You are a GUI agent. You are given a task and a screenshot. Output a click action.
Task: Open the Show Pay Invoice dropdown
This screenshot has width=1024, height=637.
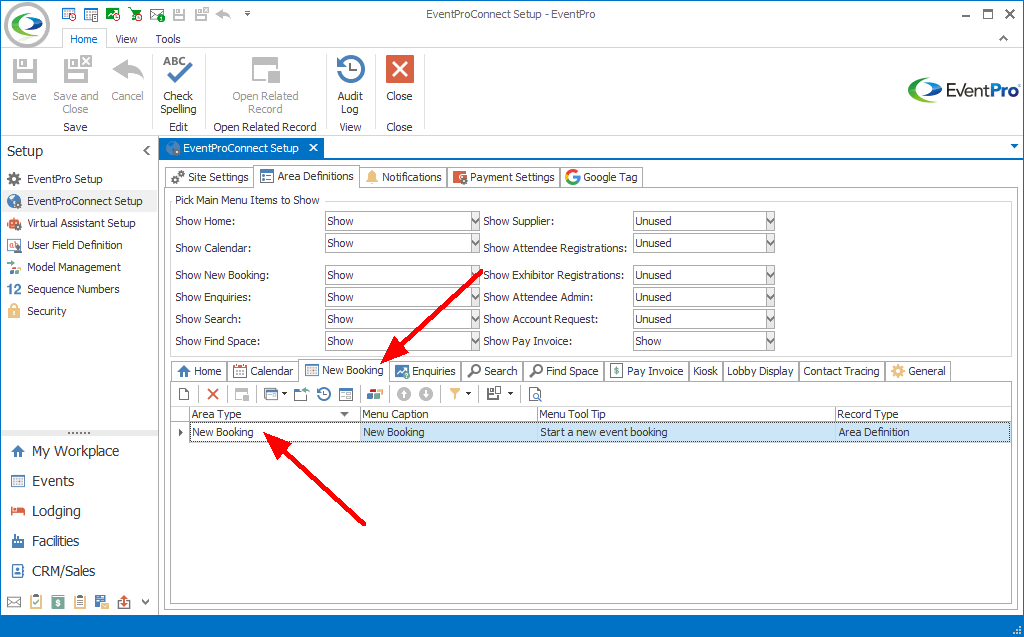tap(770, 341)
